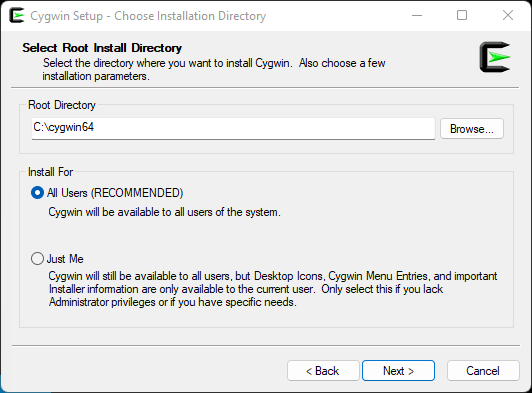This screenshot has width=532, height=393.
Task: Click the large Cygwin logo in the header
Action: (x=495, y=57)
